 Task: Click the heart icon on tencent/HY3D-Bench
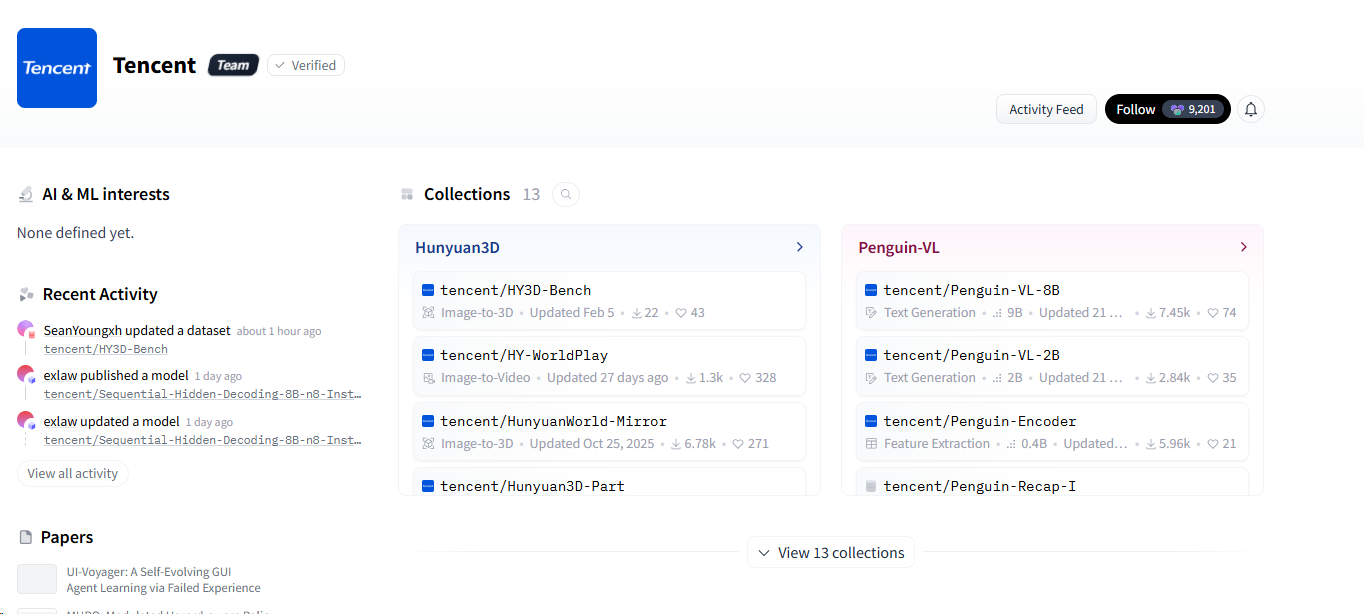[x=681, y=313]
